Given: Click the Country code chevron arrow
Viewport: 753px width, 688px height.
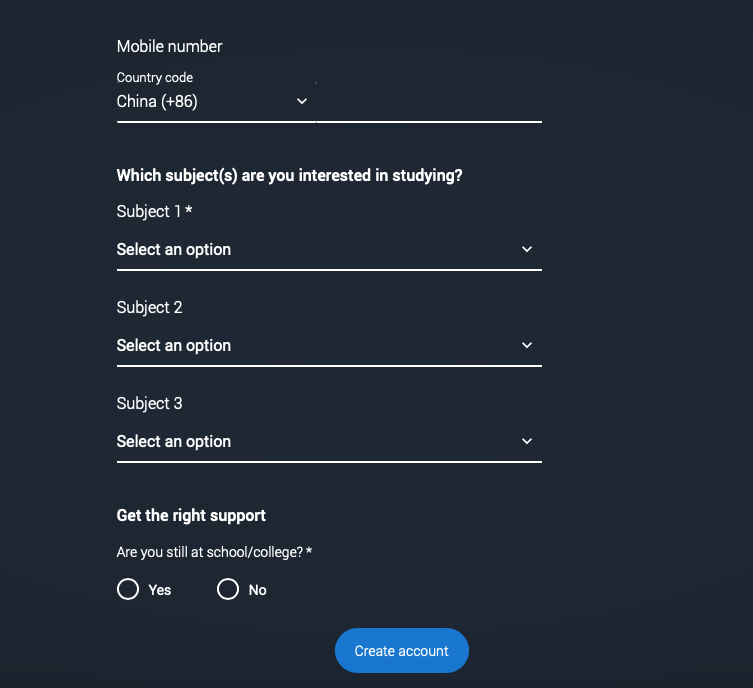Looking at the screenshot, I should click(302, 101).
